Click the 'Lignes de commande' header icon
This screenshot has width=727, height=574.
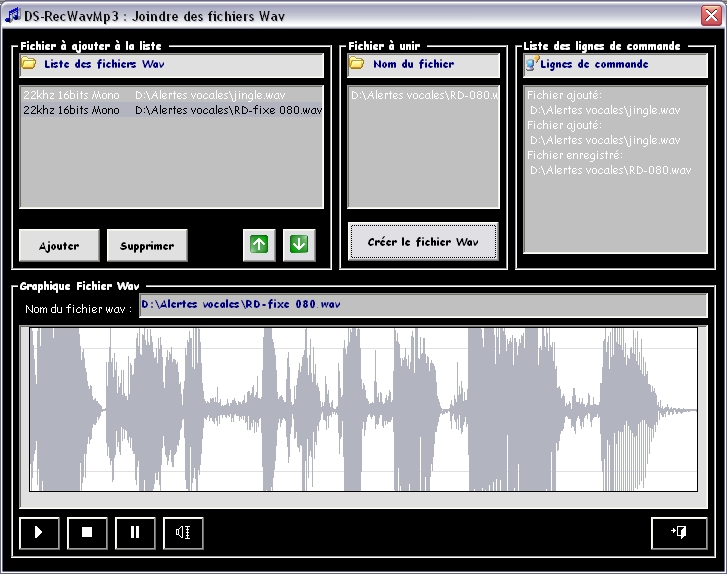pos(531,64)
